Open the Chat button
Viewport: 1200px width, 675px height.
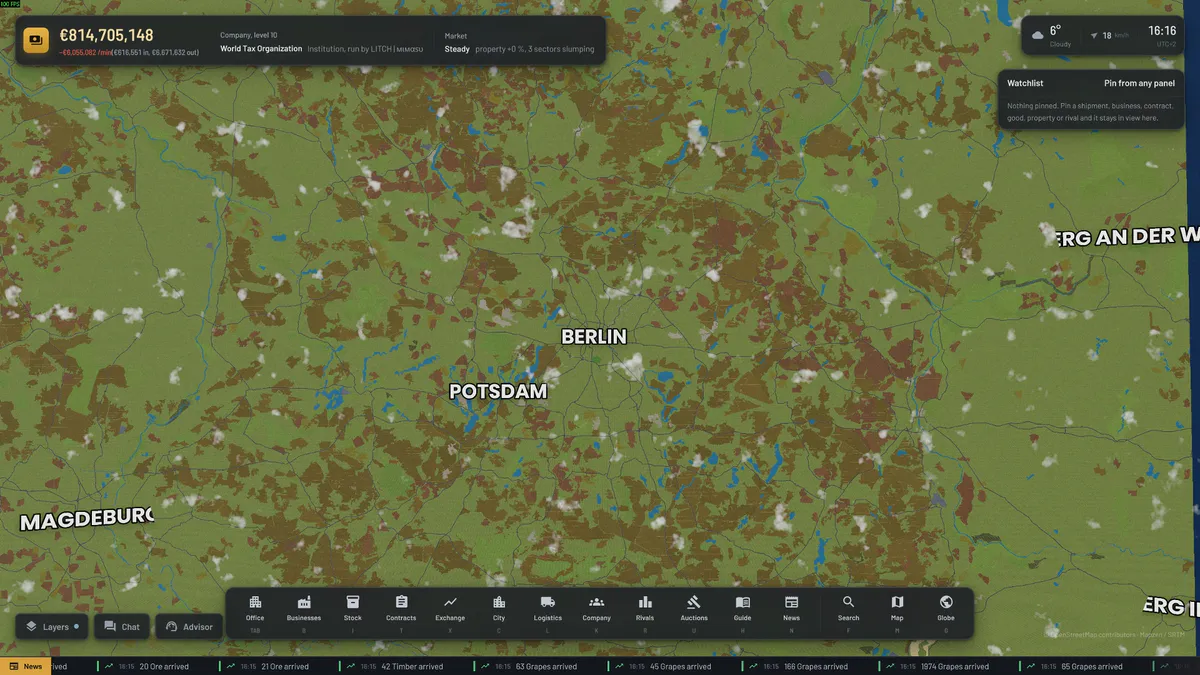(122, 627)
